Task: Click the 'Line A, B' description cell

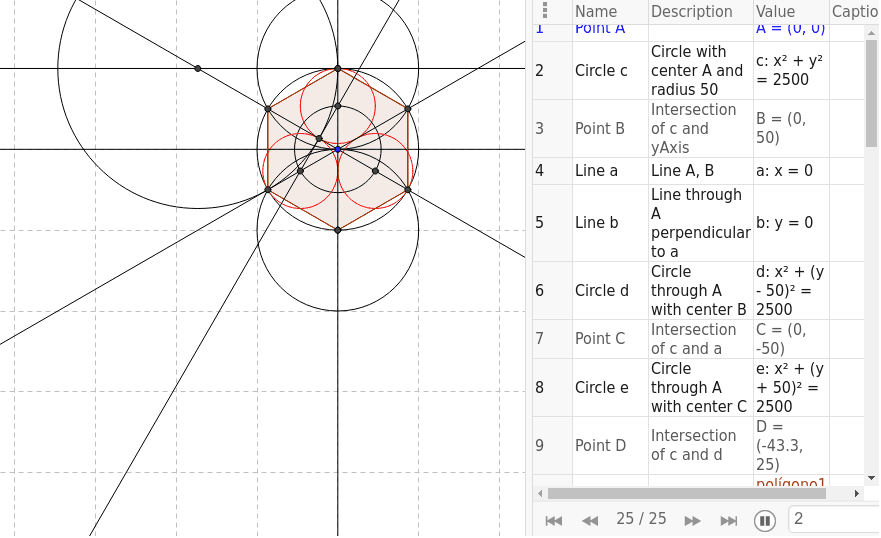Action: 701,171
